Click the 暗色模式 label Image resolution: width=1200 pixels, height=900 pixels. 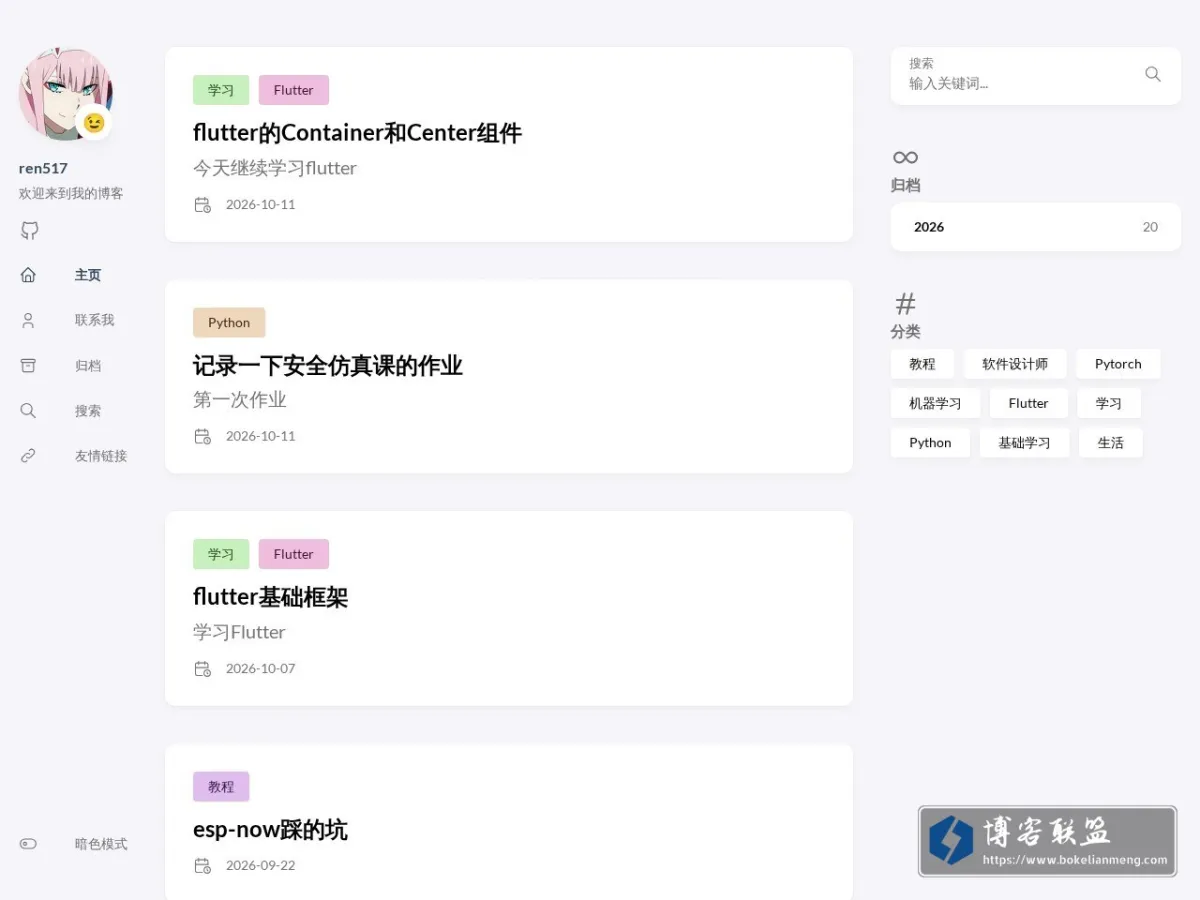[101, 844]
